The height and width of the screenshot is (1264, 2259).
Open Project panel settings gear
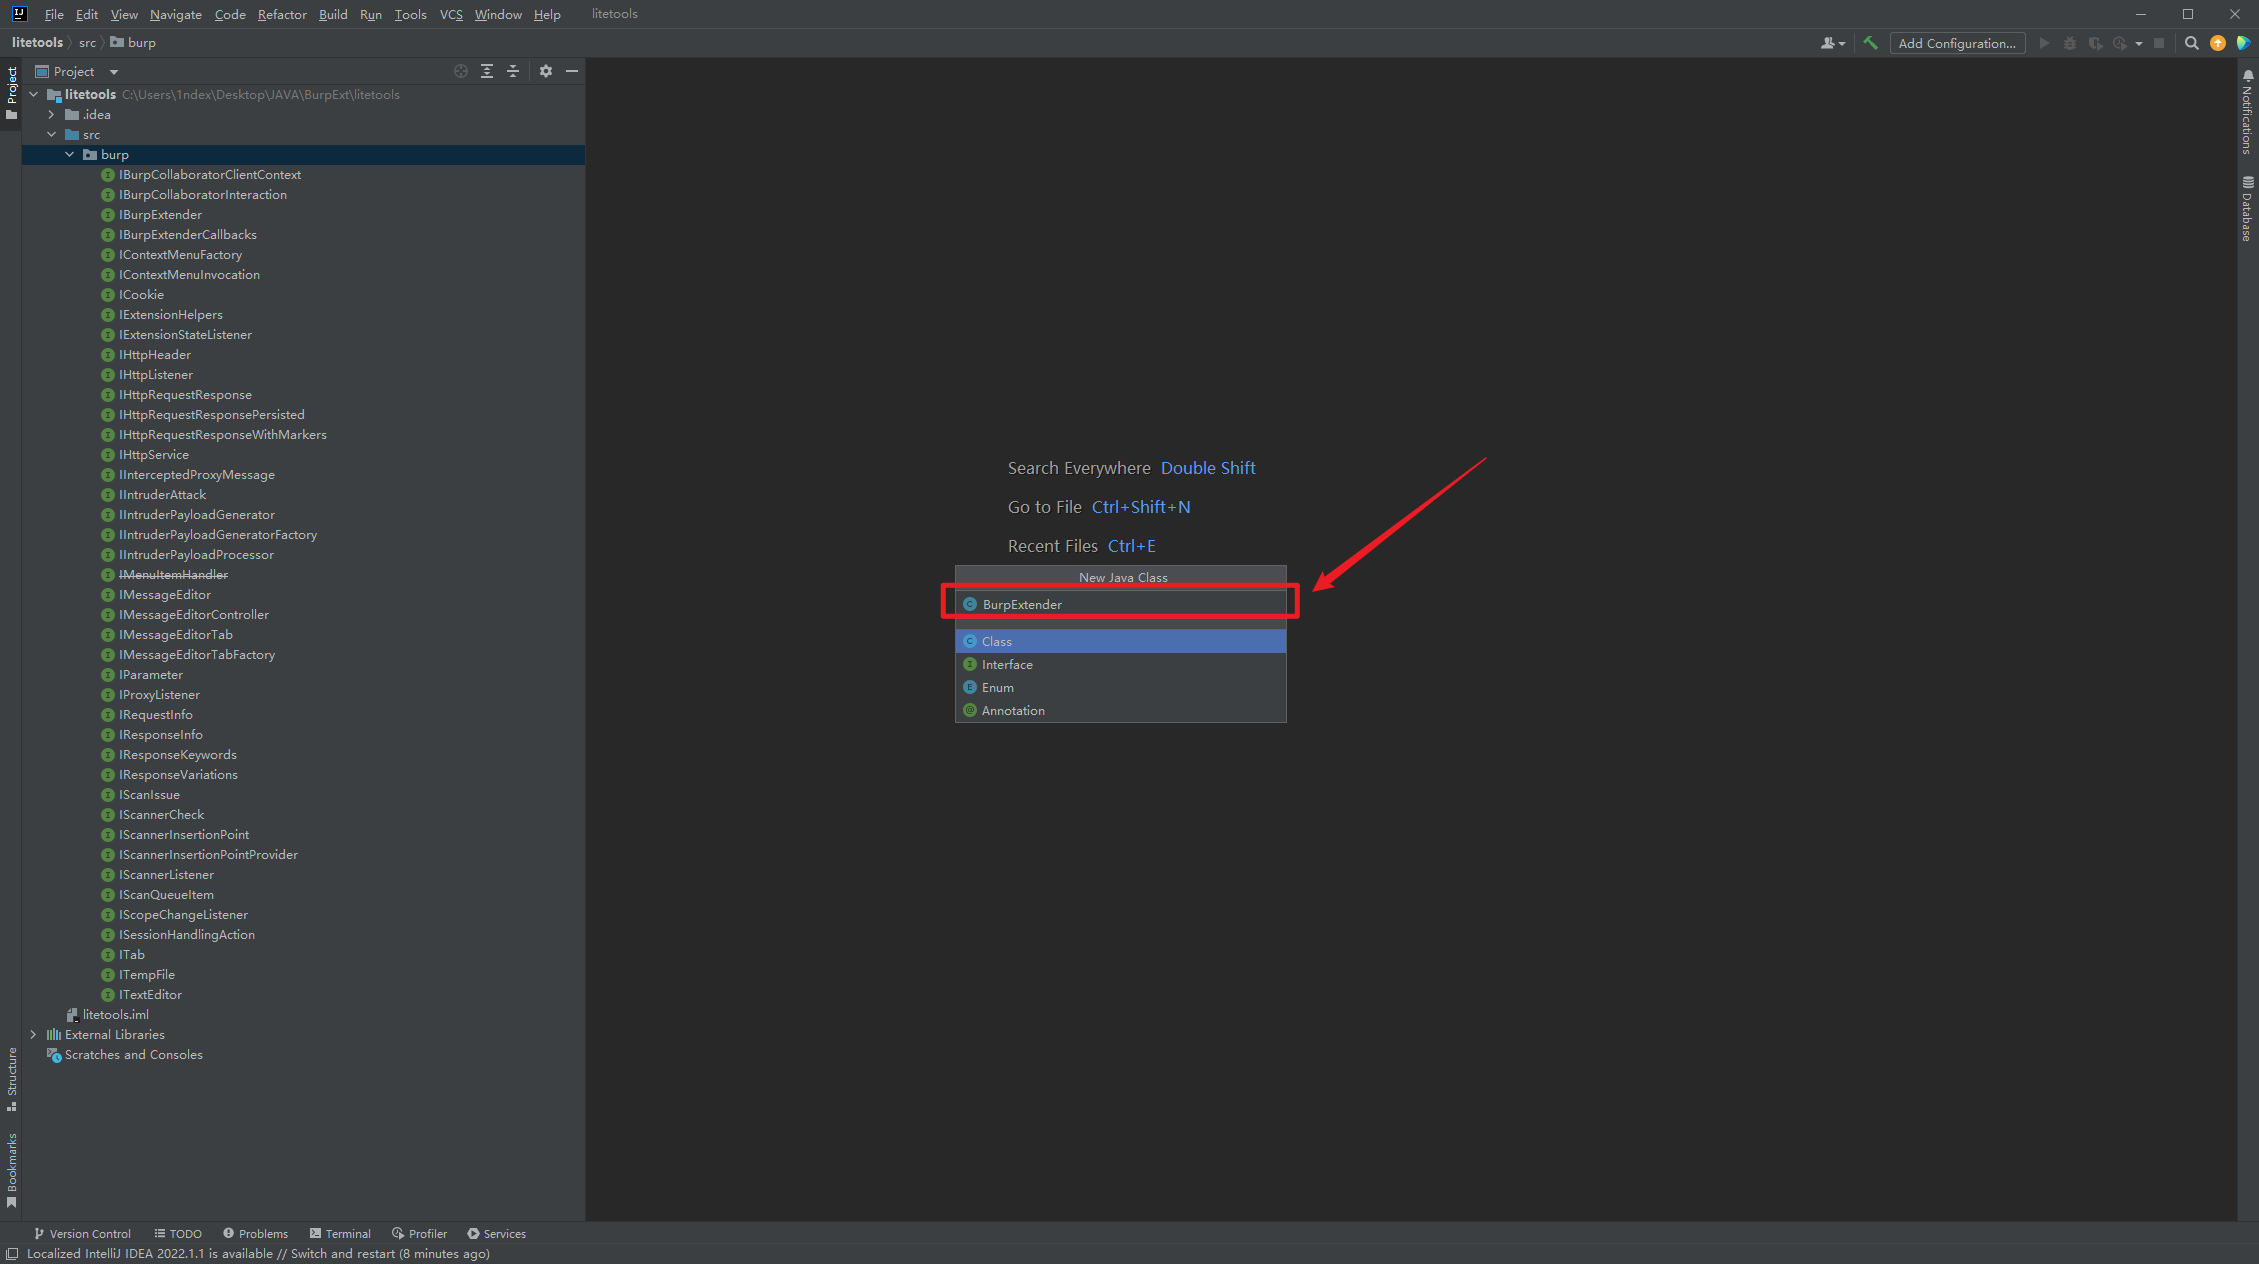pos(546,71)
